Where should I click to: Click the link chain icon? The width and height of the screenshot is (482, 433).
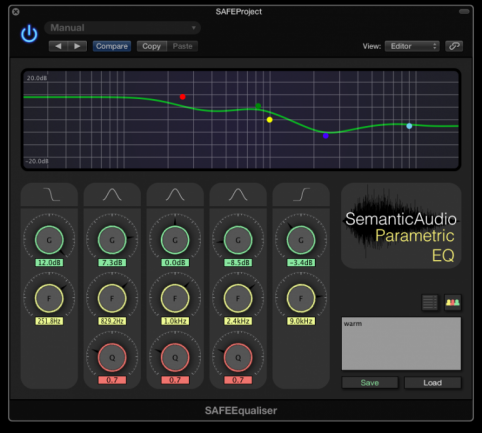(454, 46)
